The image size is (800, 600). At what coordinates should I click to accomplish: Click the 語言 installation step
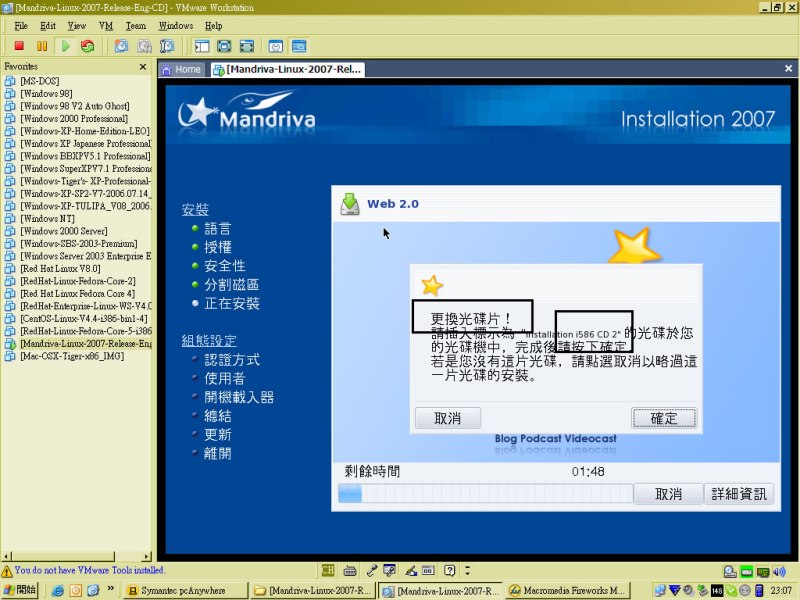[217, 229]
